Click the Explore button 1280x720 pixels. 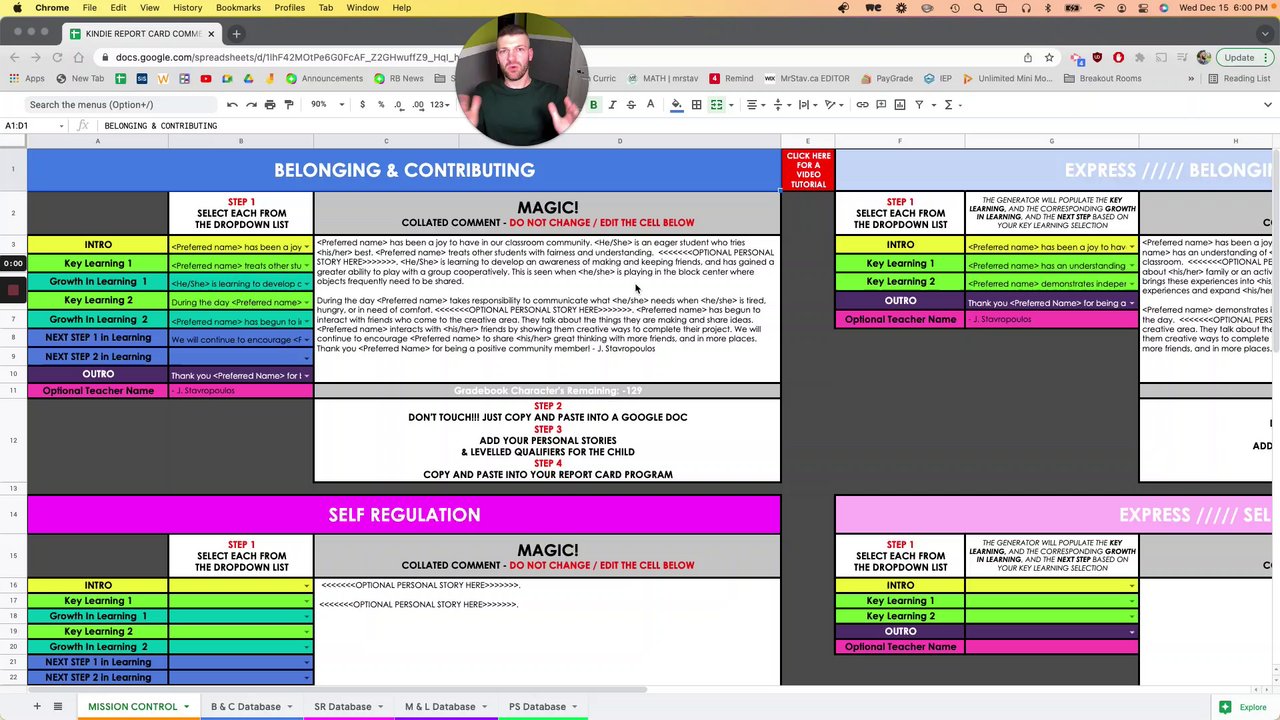pos(1243,707)
